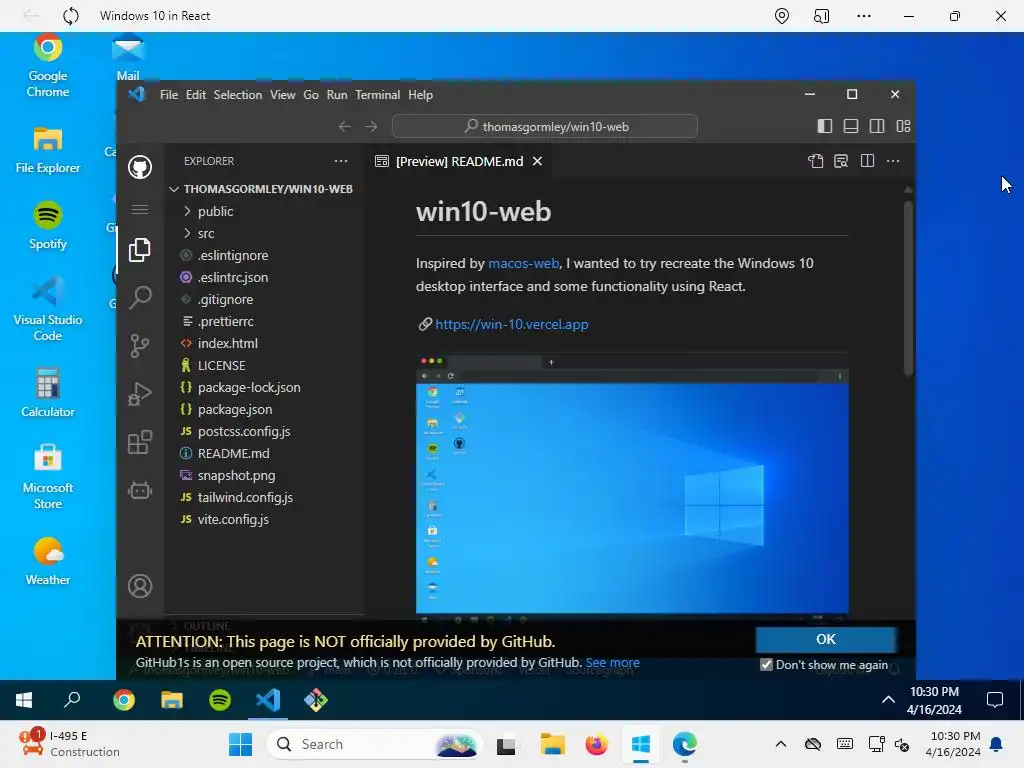Select the Explorer files icon
1024x768 pixels.
[140, 250]
